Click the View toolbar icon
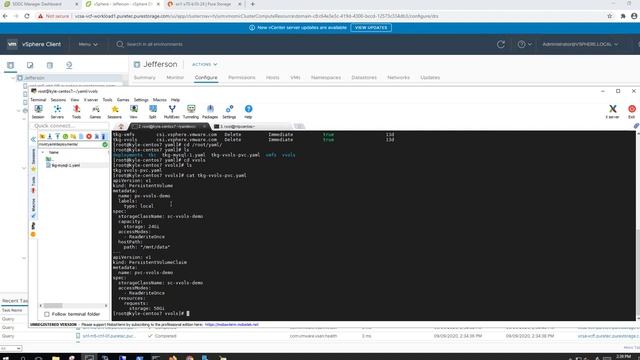 point(133,111)
